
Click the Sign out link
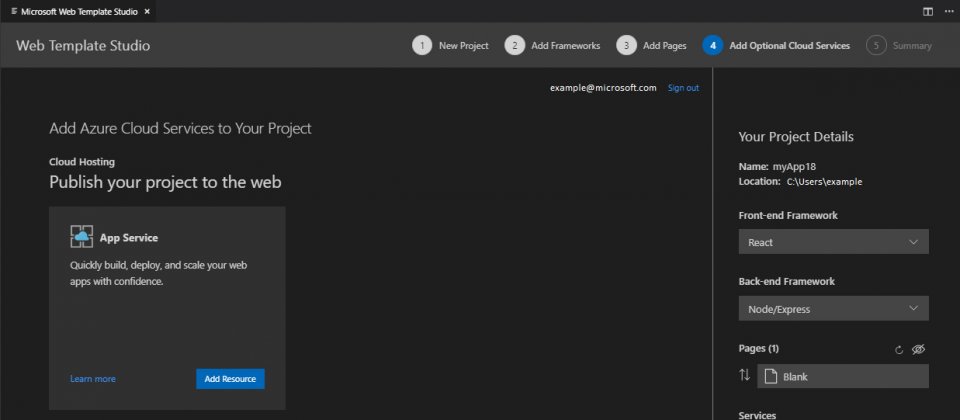click(x=683, y=88)
